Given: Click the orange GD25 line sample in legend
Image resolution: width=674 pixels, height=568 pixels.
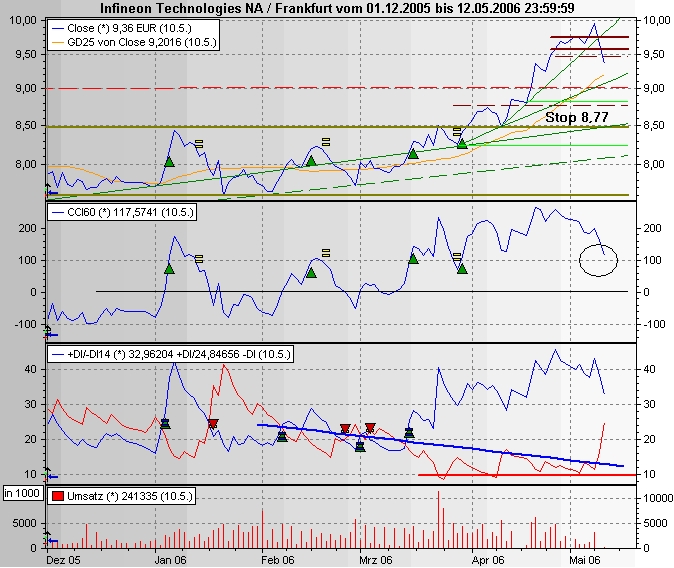Looking at the screenshot, I should (58, 42).
